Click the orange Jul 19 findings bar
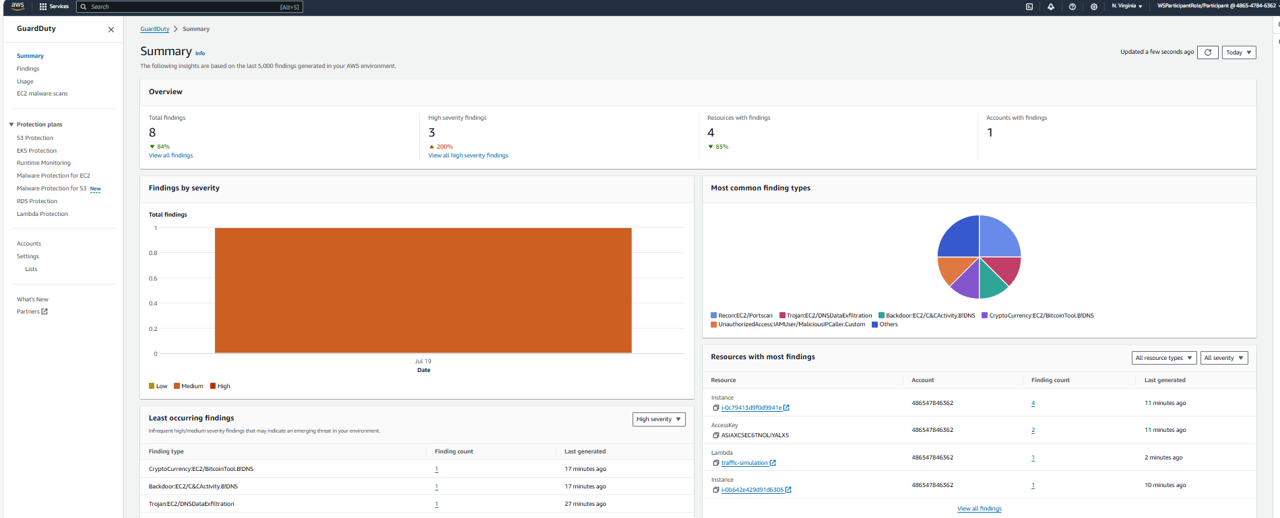The height and width of the screenshot is (518, 1280). [423, 290]
